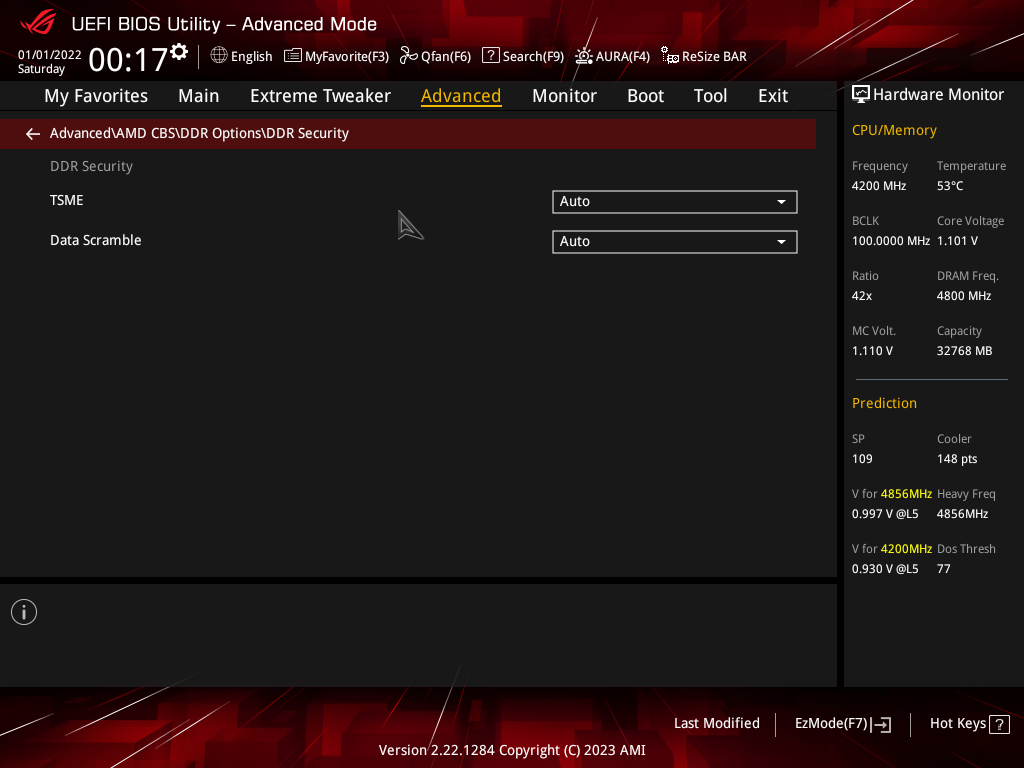Click the 4856MHz heavy frequency value

click(x=963, y=514)
